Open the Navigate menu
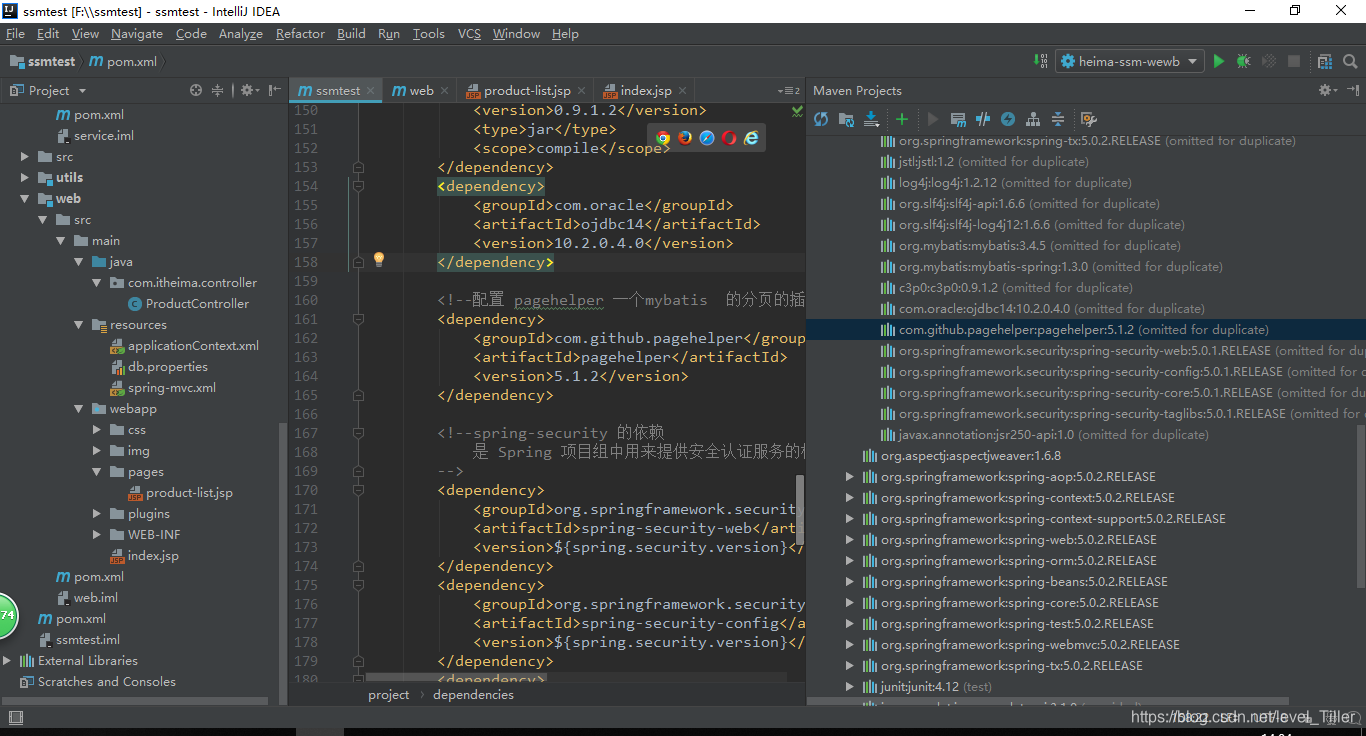Viewport: 1366px width, 736px height. tap(137, 33)
